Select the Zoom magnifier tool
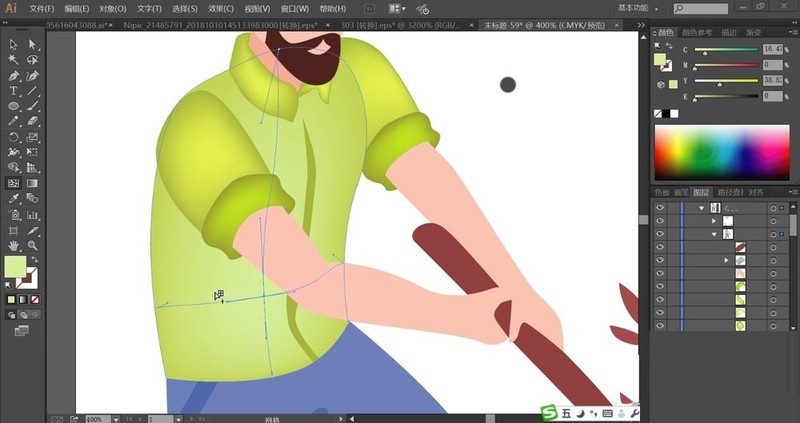This screenshot has width=800, height=423. 32,245
